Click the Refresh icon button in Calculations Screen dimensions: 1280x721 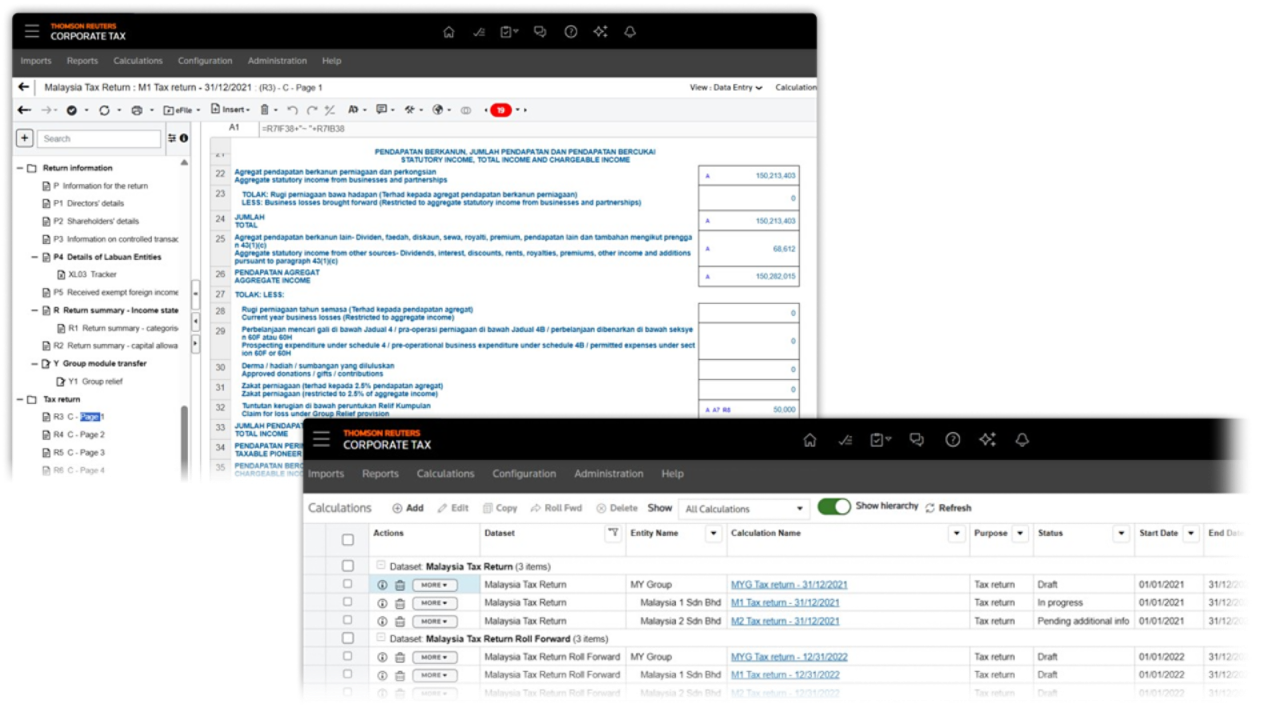point(930,508)
